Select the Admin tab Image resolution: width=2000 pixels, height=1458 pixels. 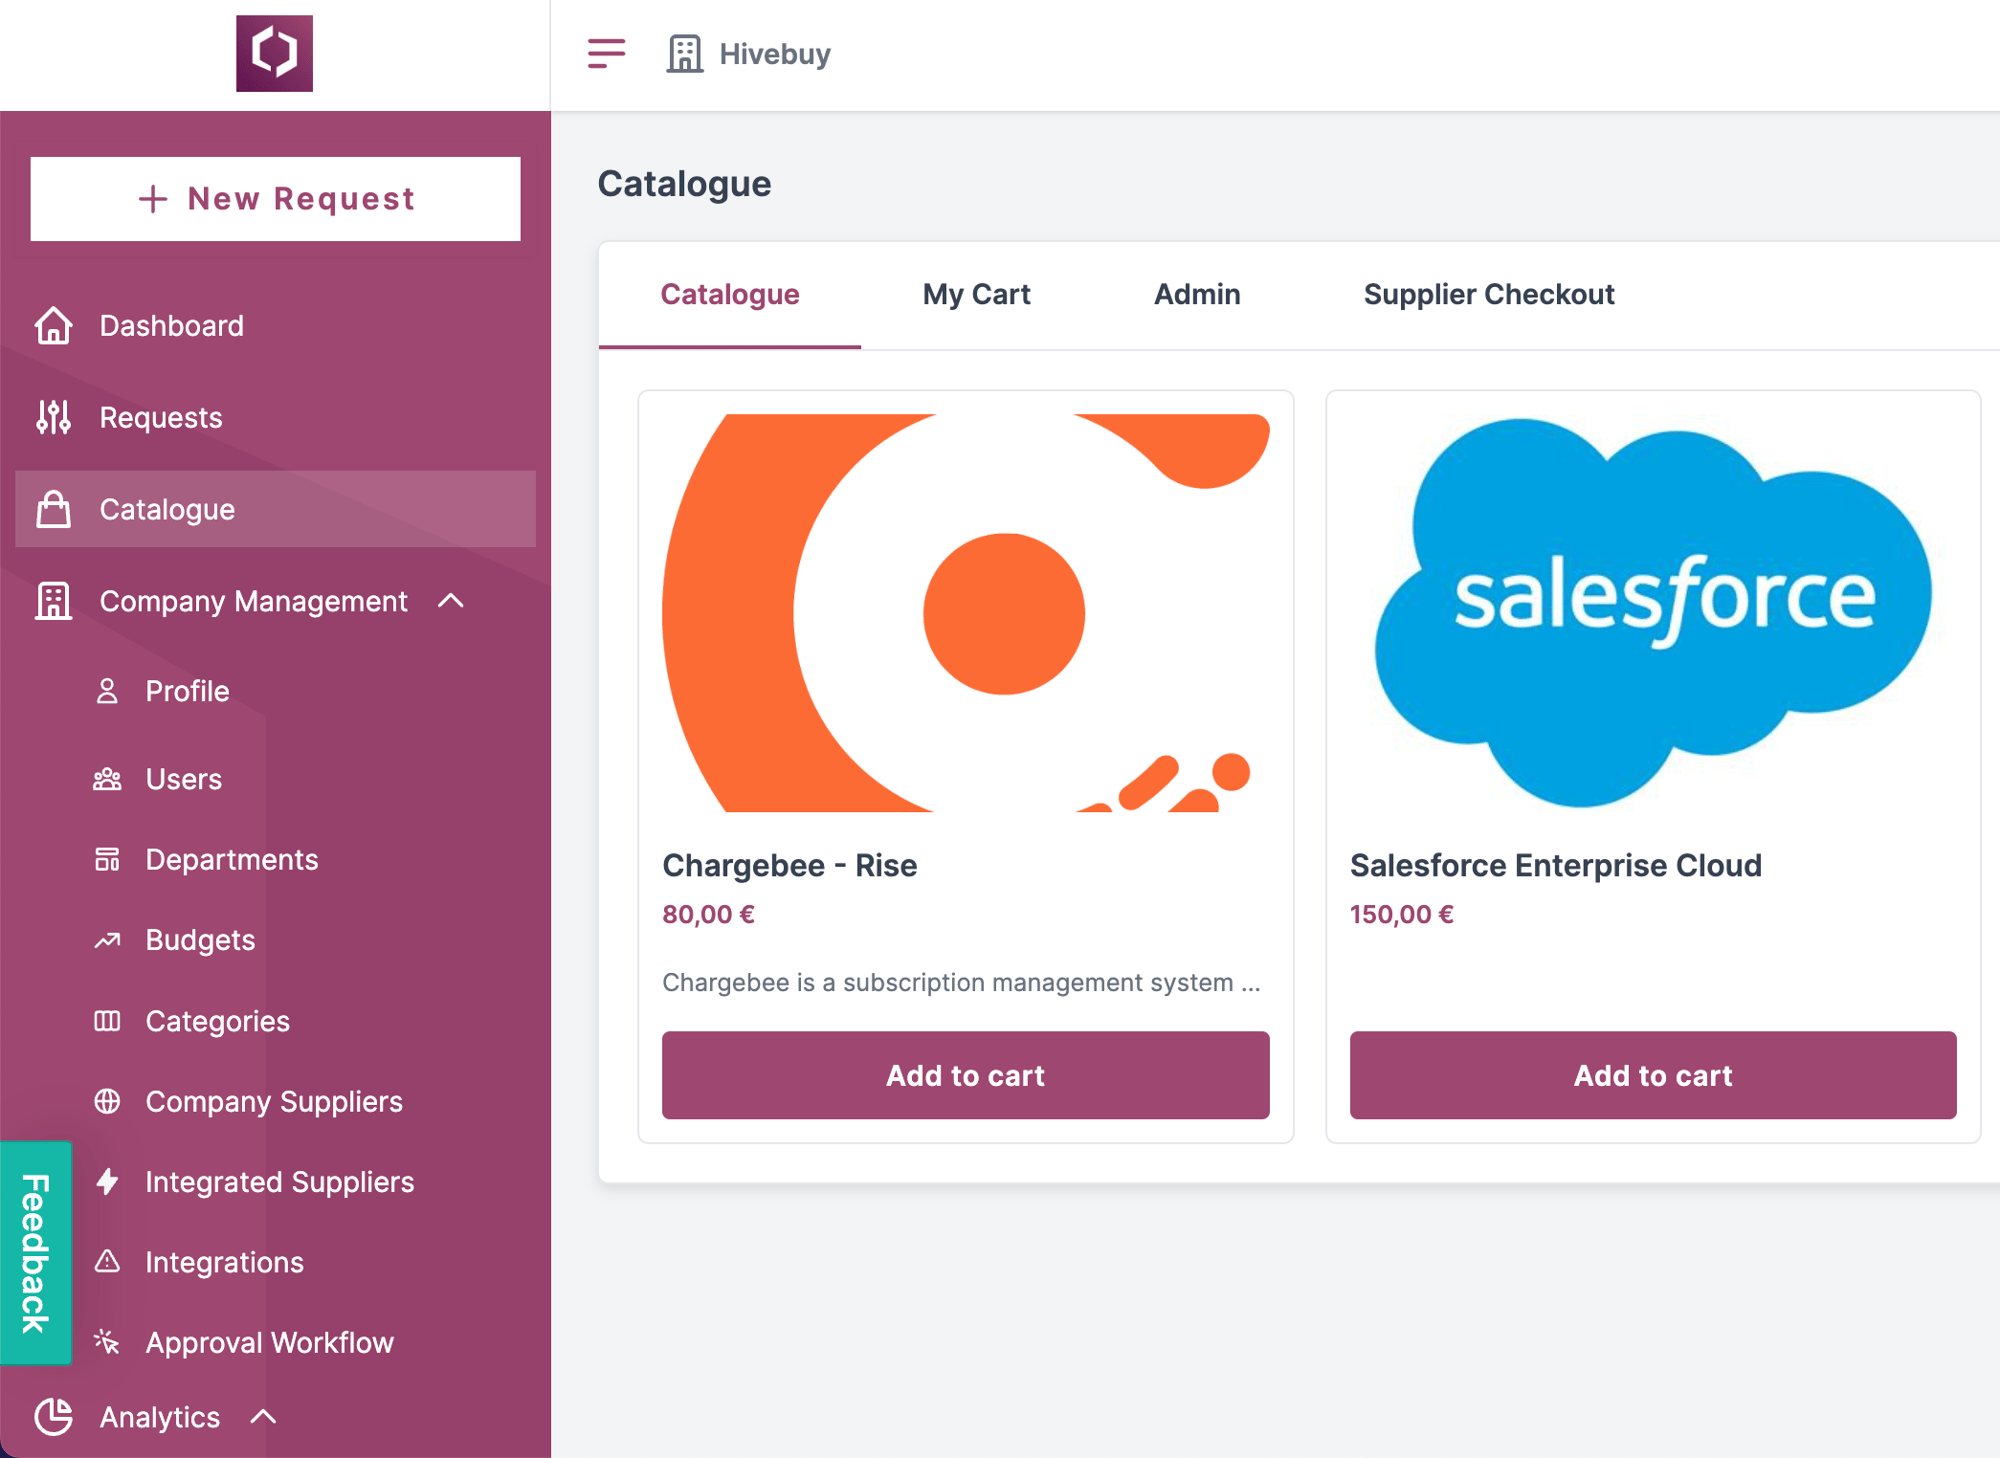click(x=1196, y=294)
